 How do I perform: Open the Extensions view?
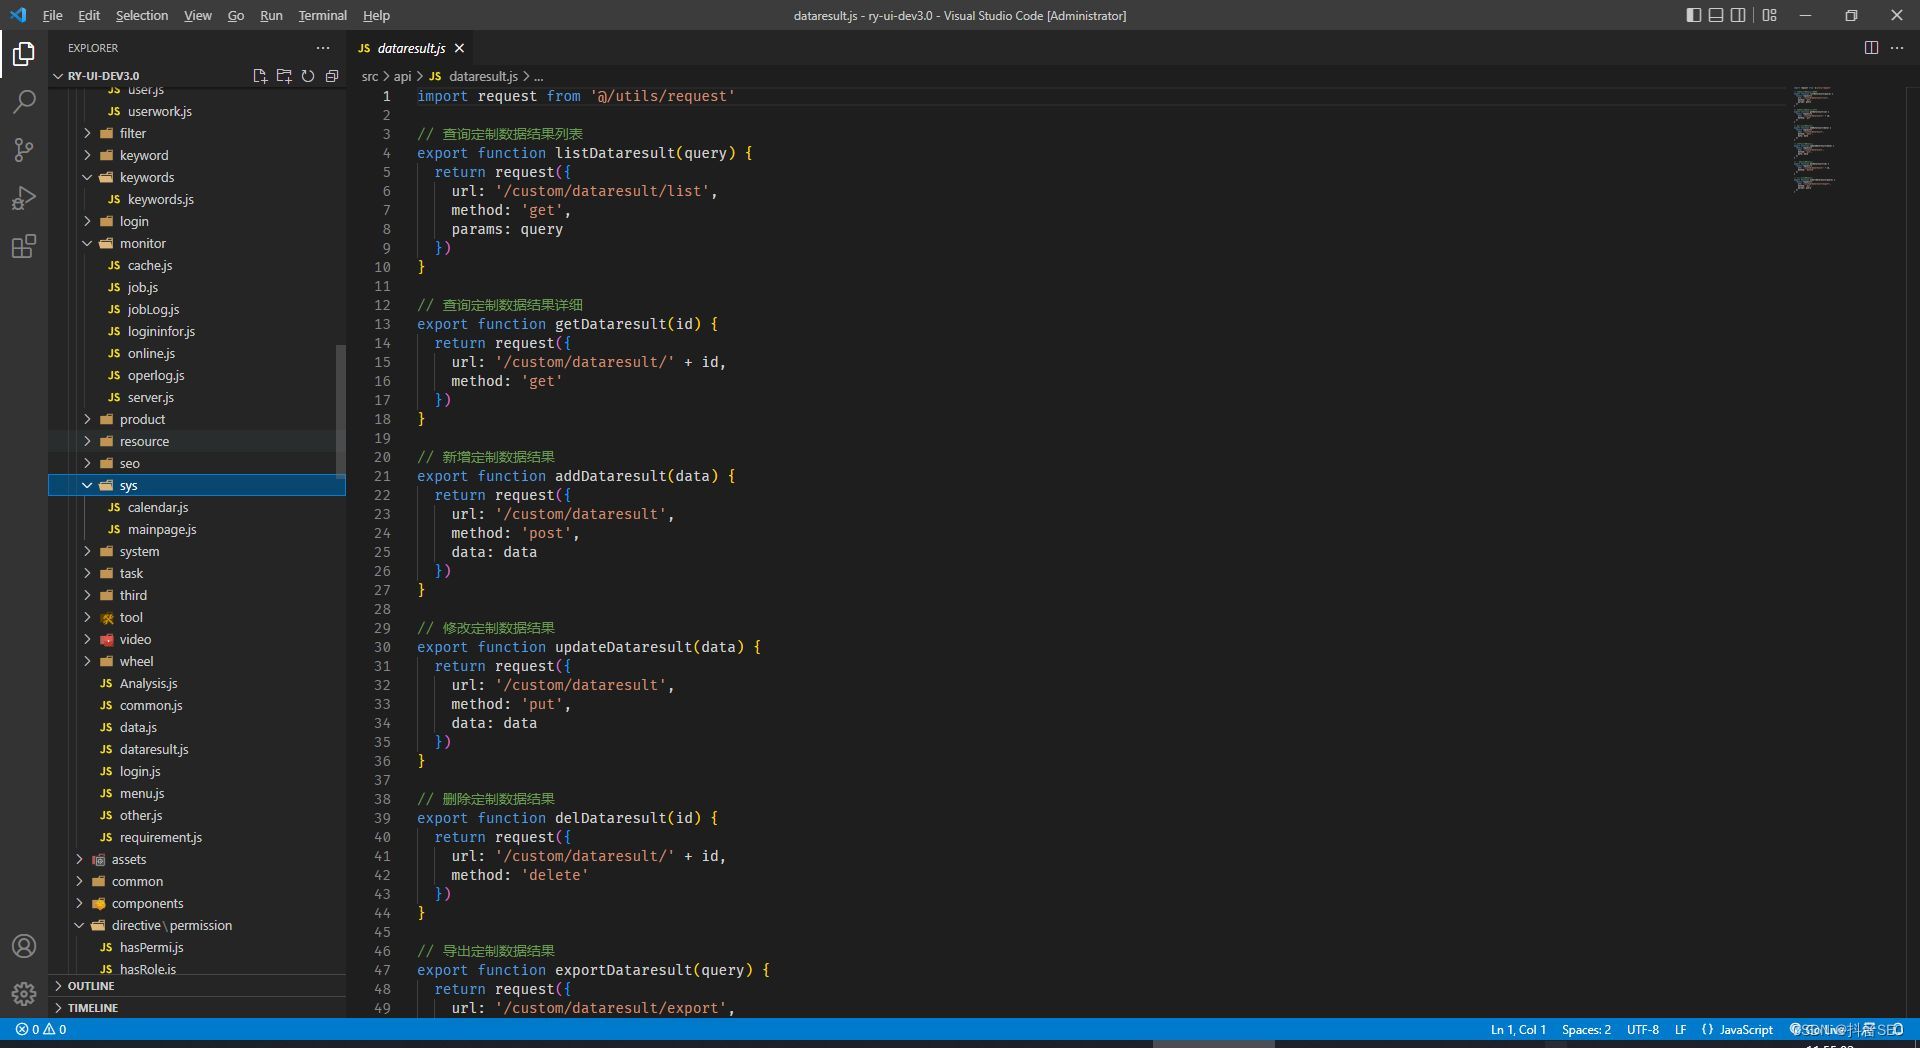(x=24, y=246)
